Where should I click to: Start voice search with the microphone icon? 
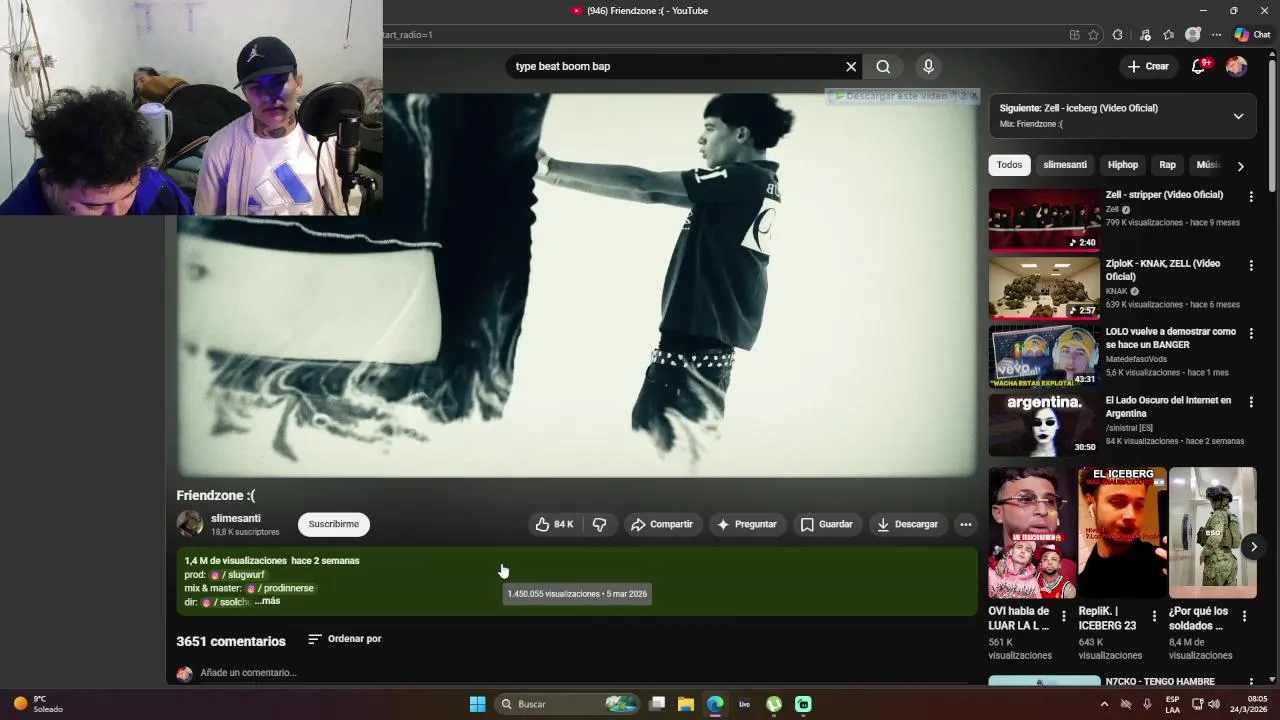928,66
